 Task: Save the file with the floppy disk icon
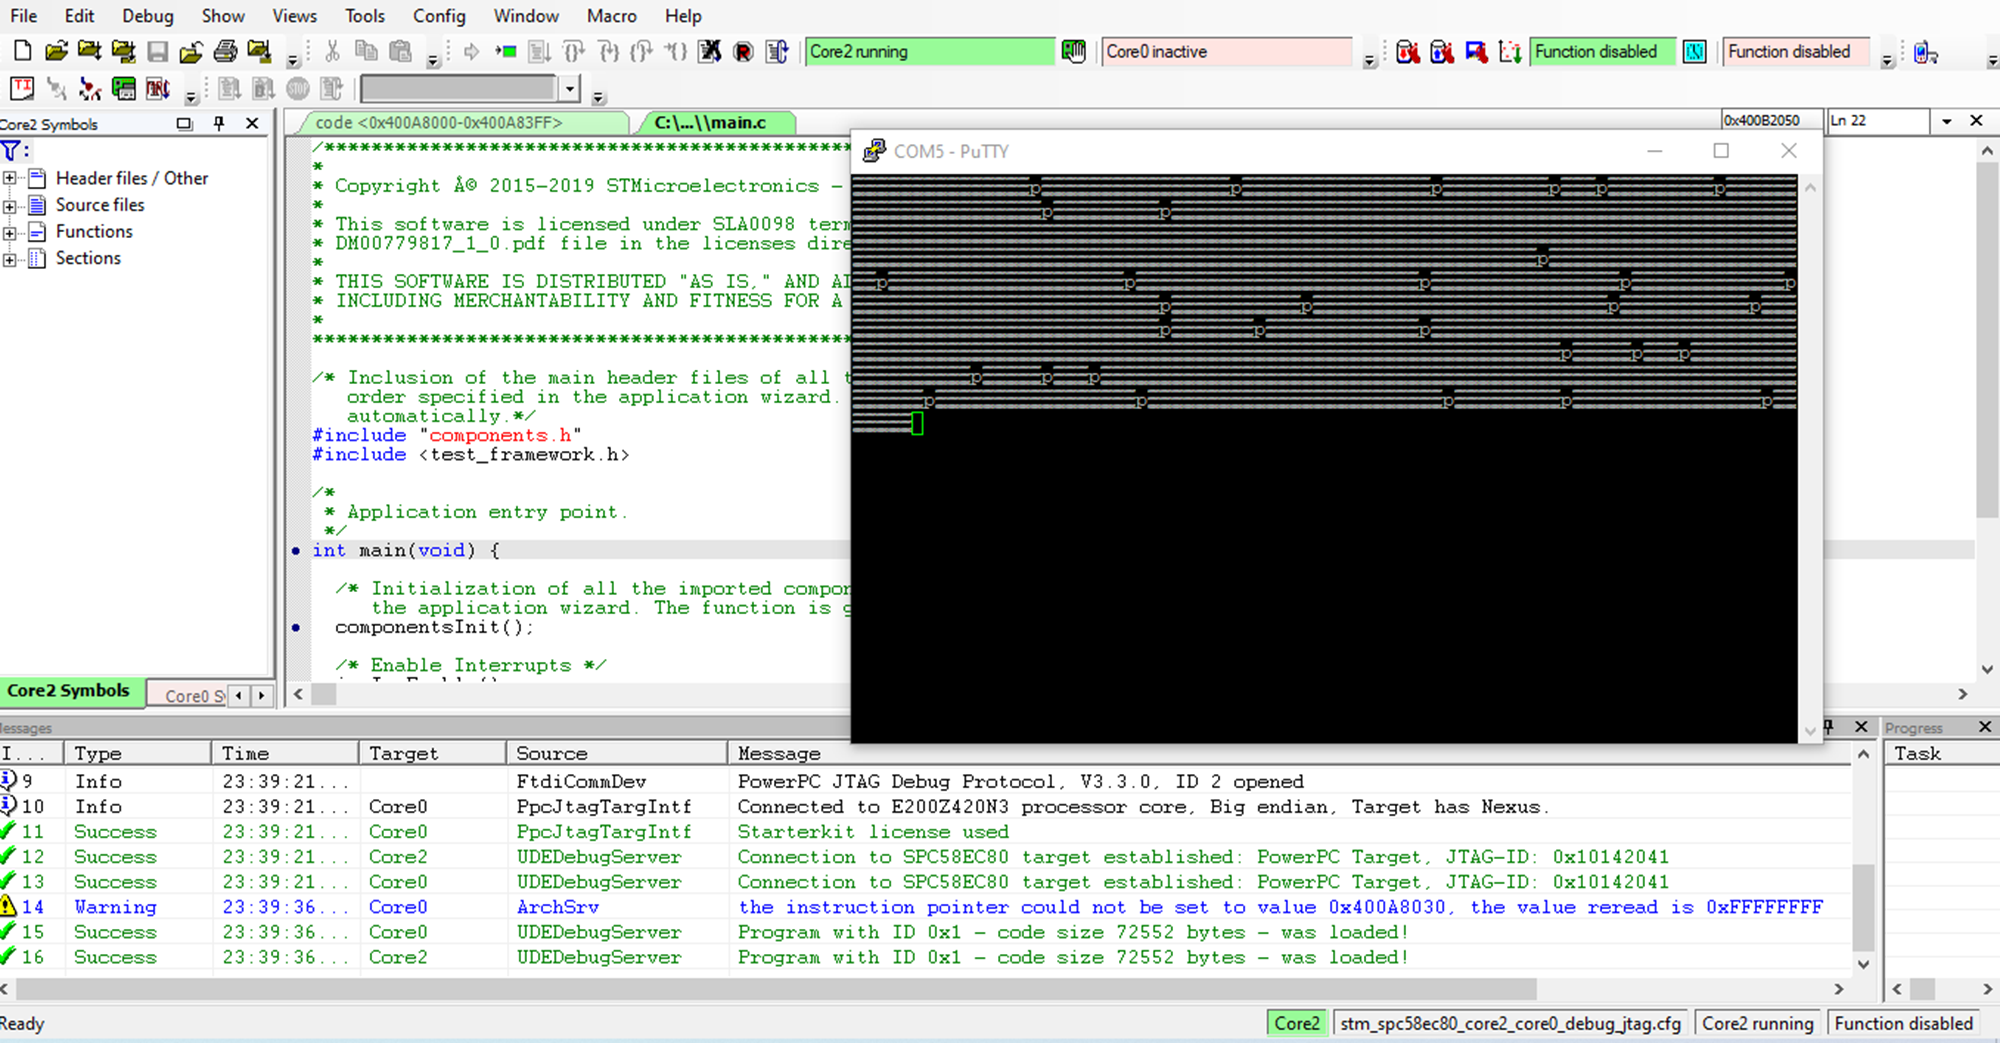[x=157, y=51]
